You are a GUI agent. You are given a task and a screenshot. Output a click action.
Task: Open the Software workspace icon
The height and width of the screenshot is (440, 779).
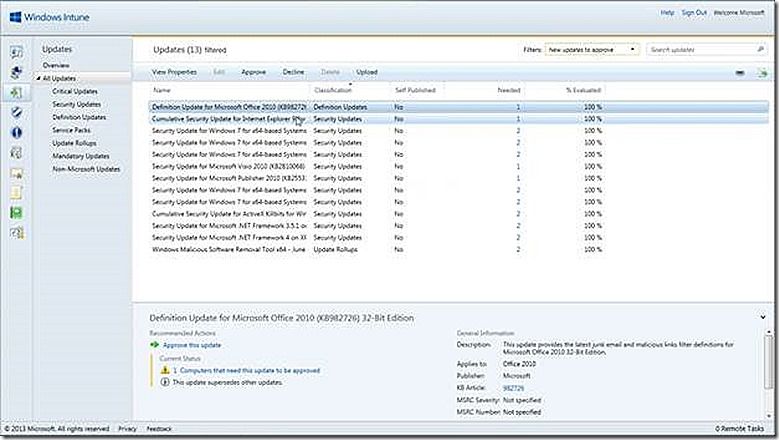[x=16, y=152]
